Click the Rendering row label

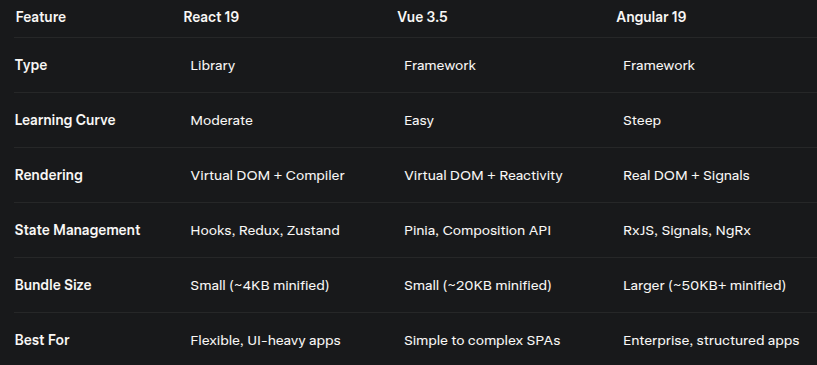[x=48, y=175]
